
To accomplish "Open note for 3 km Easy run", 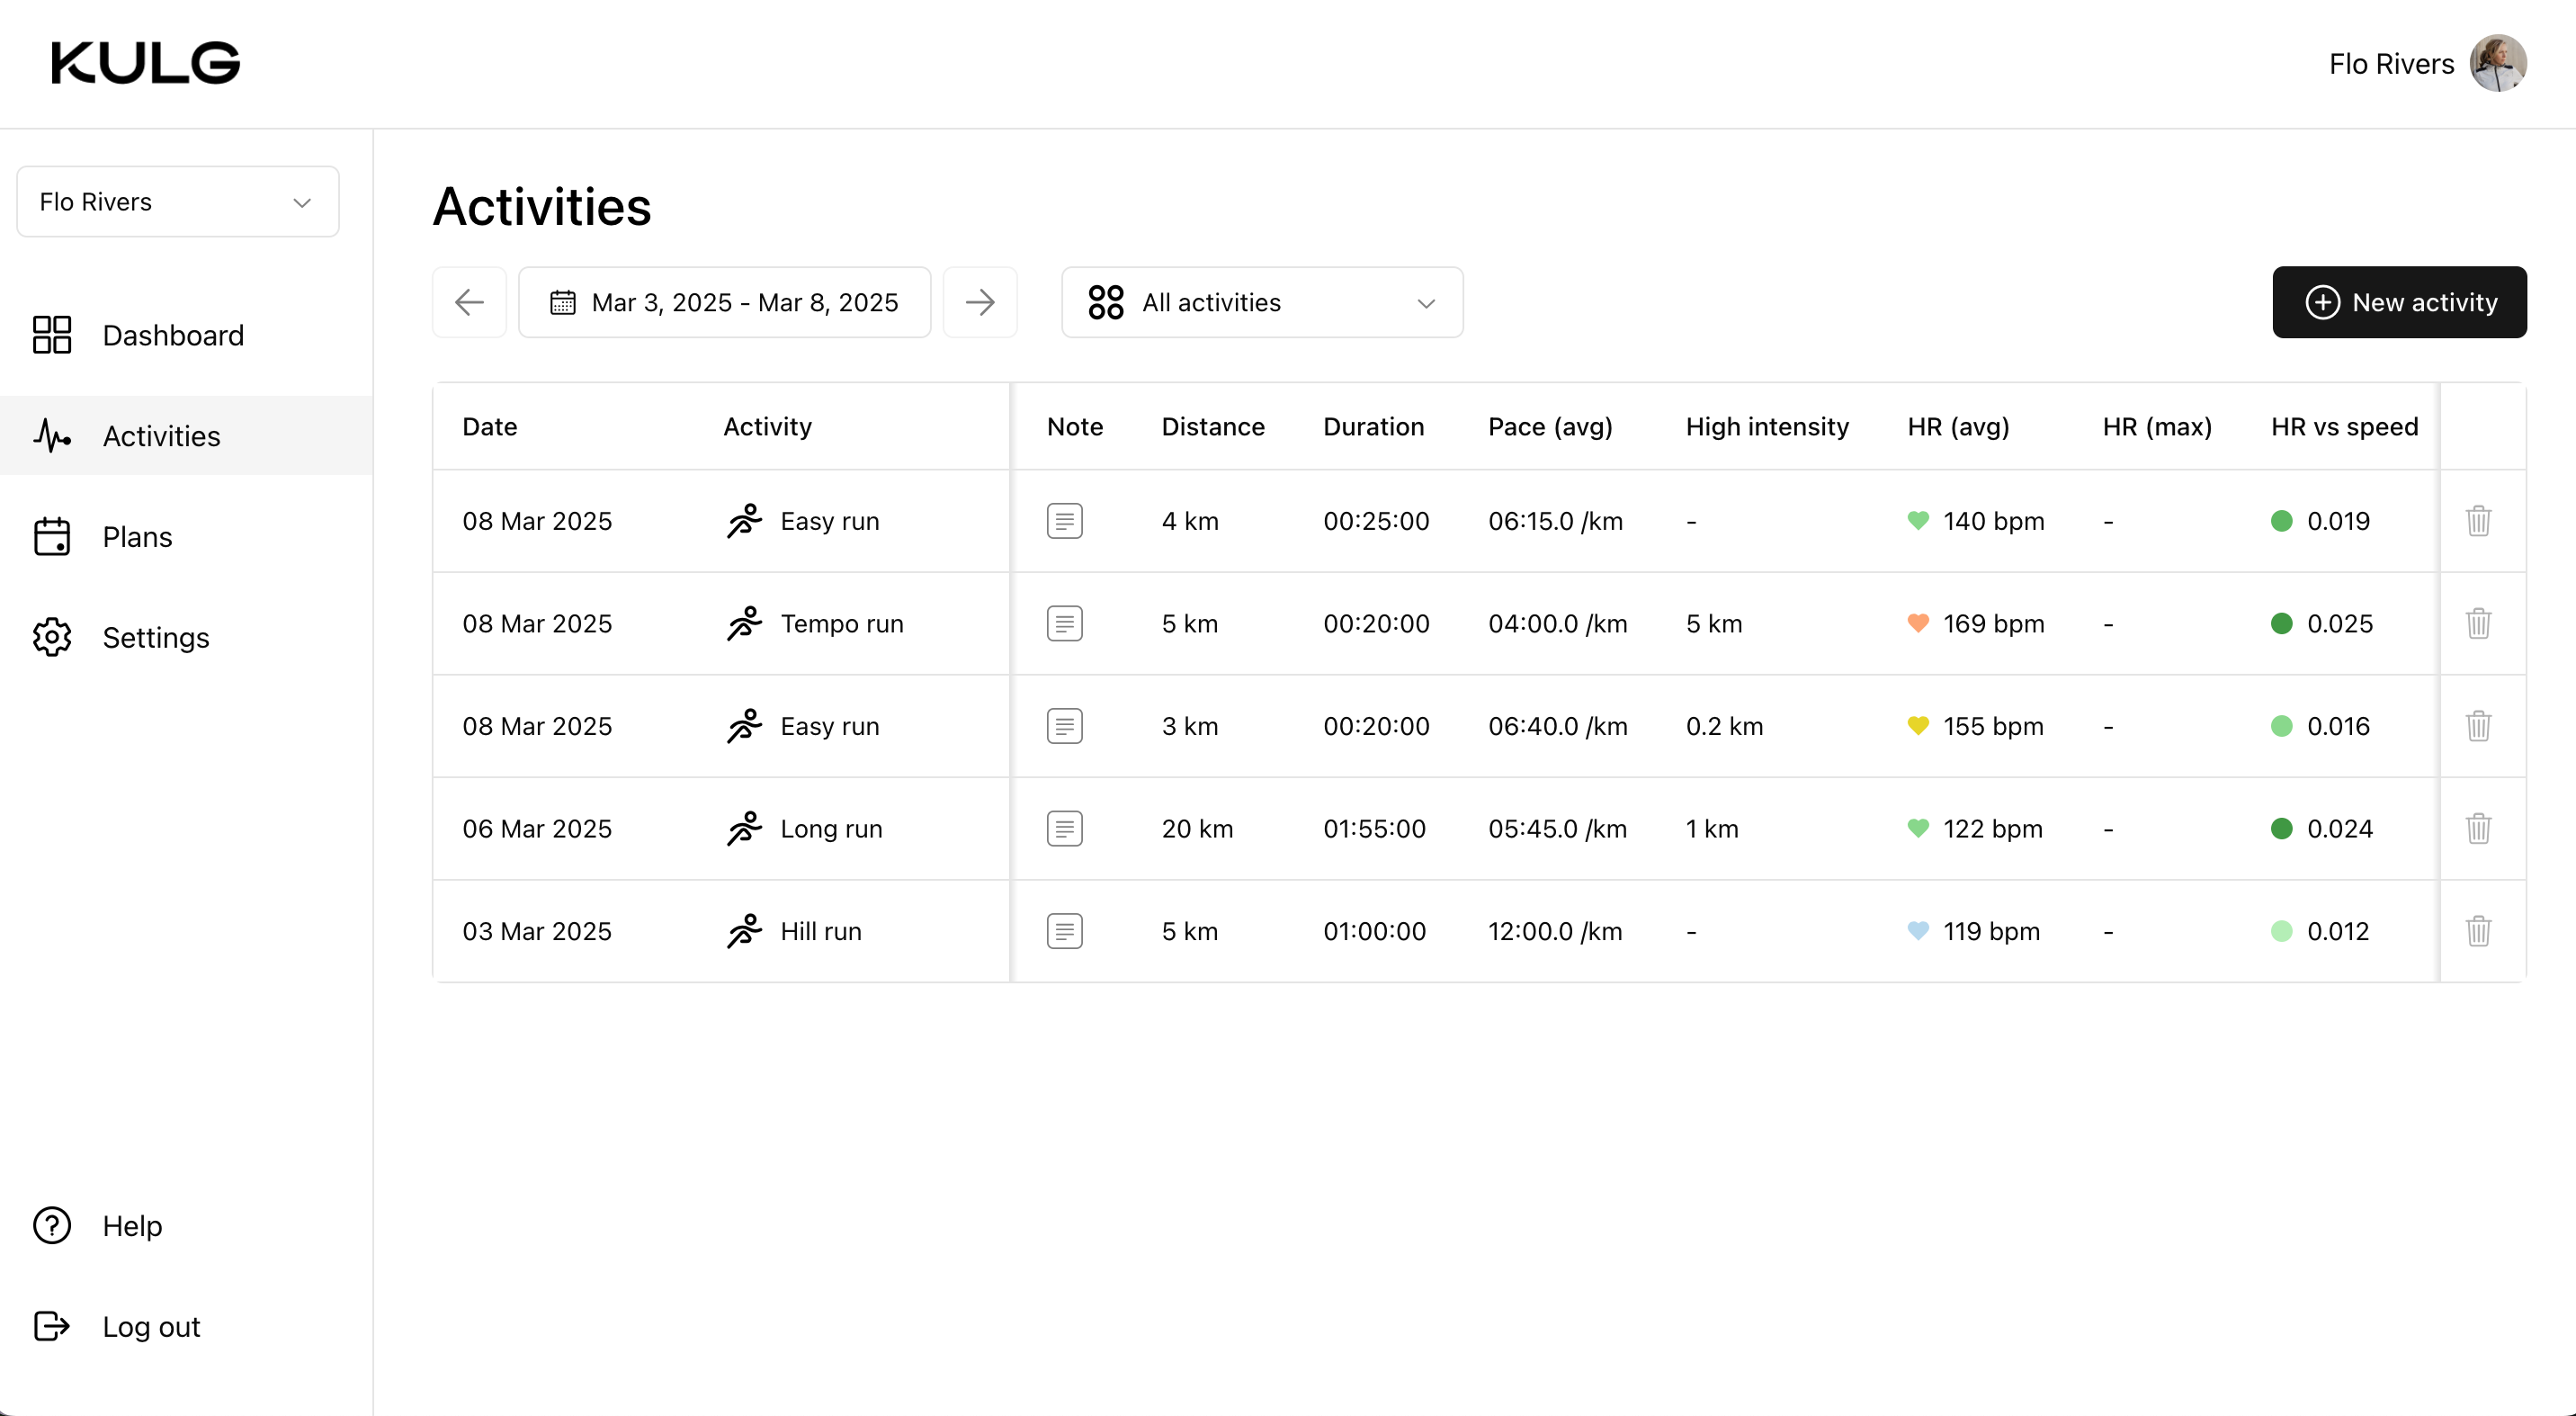I will pos(1064,726).
